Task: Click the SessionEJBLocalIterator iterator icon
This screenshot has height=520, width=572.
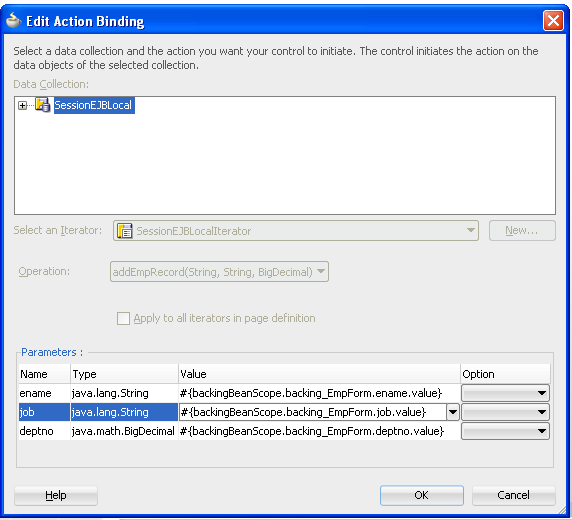Action: pyautogui.click(x=125, y=231)
